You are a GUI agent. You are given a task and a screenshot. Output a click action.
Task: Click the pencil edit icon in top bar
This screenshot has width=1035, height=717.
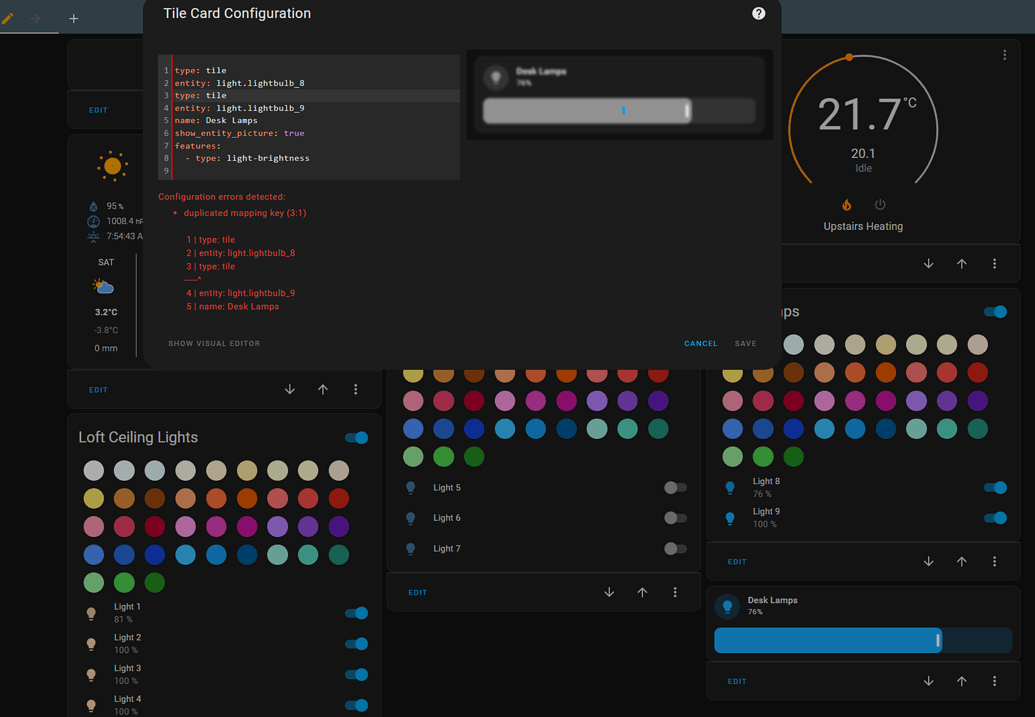click(8, 18)
